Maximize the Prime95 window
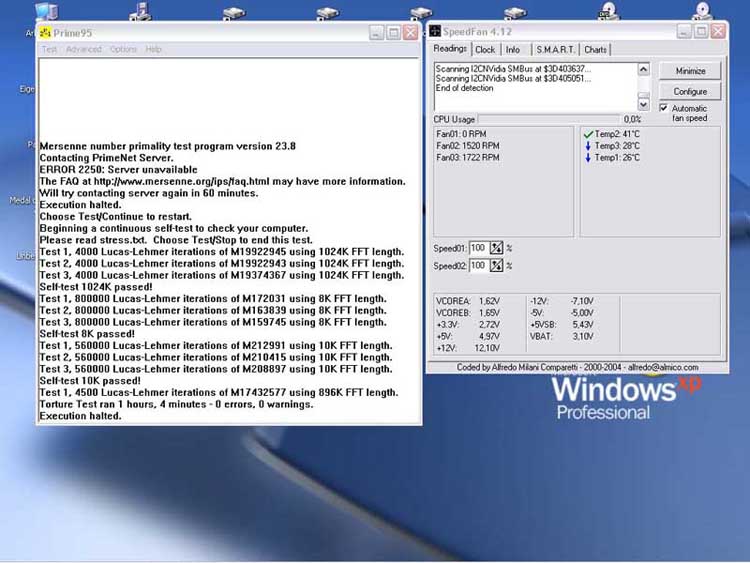Screen dimensions: 750x563 tap(394, 33)
